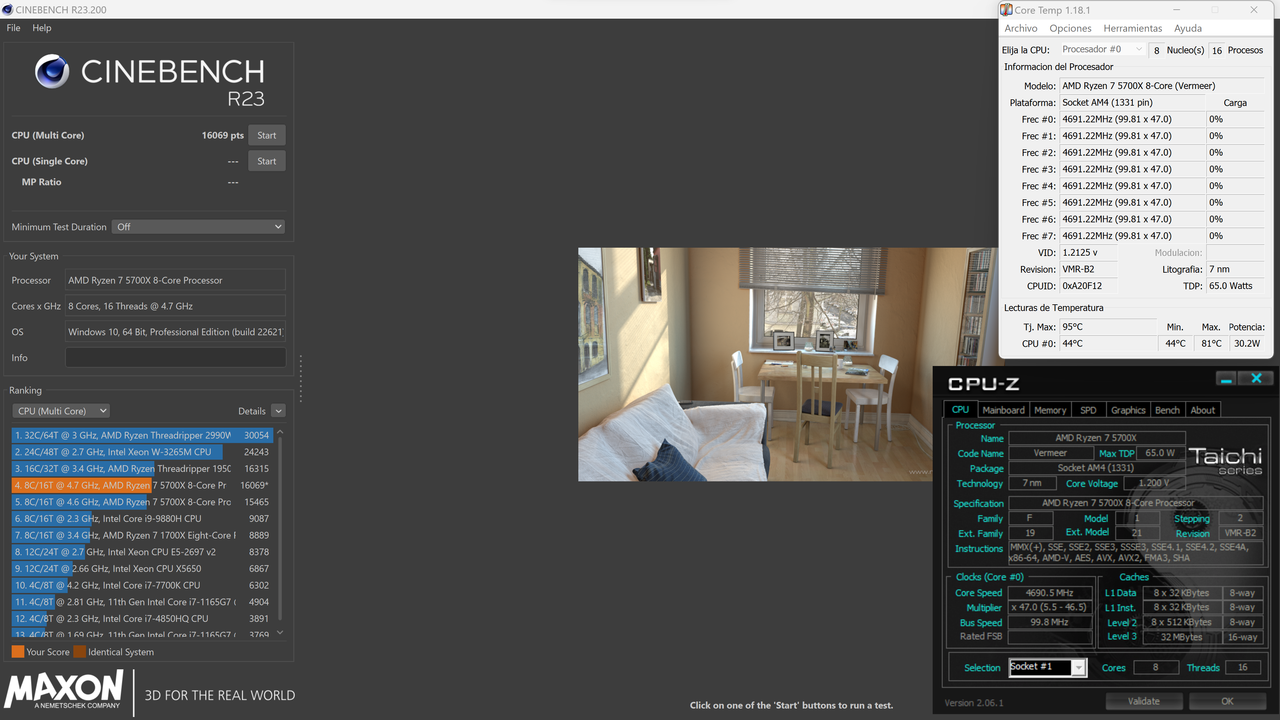Click the orange Your Score legend swatch

tap(18, 652)
